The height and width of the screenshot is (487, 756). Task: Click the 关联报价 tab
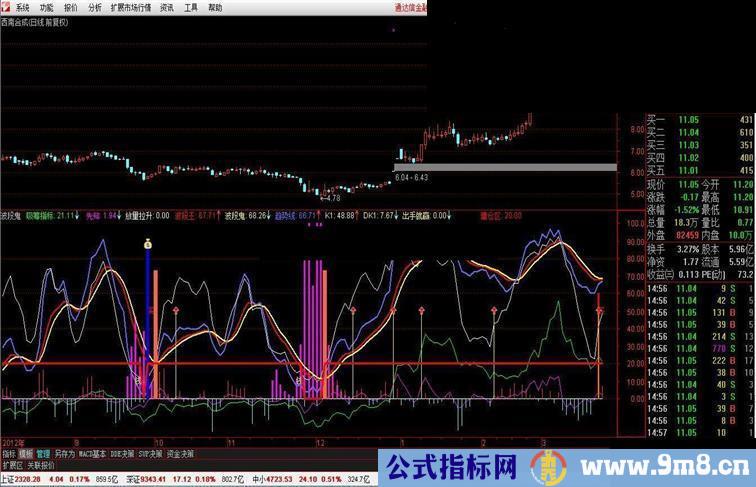click(x=41, y=465)
